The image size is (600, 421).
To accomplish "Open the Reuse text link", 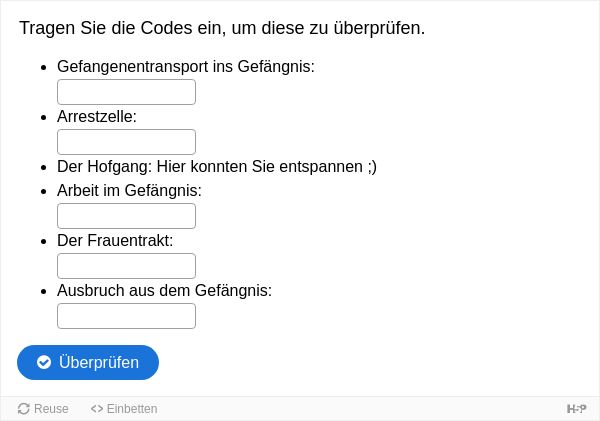I will (x=51, y=409).
